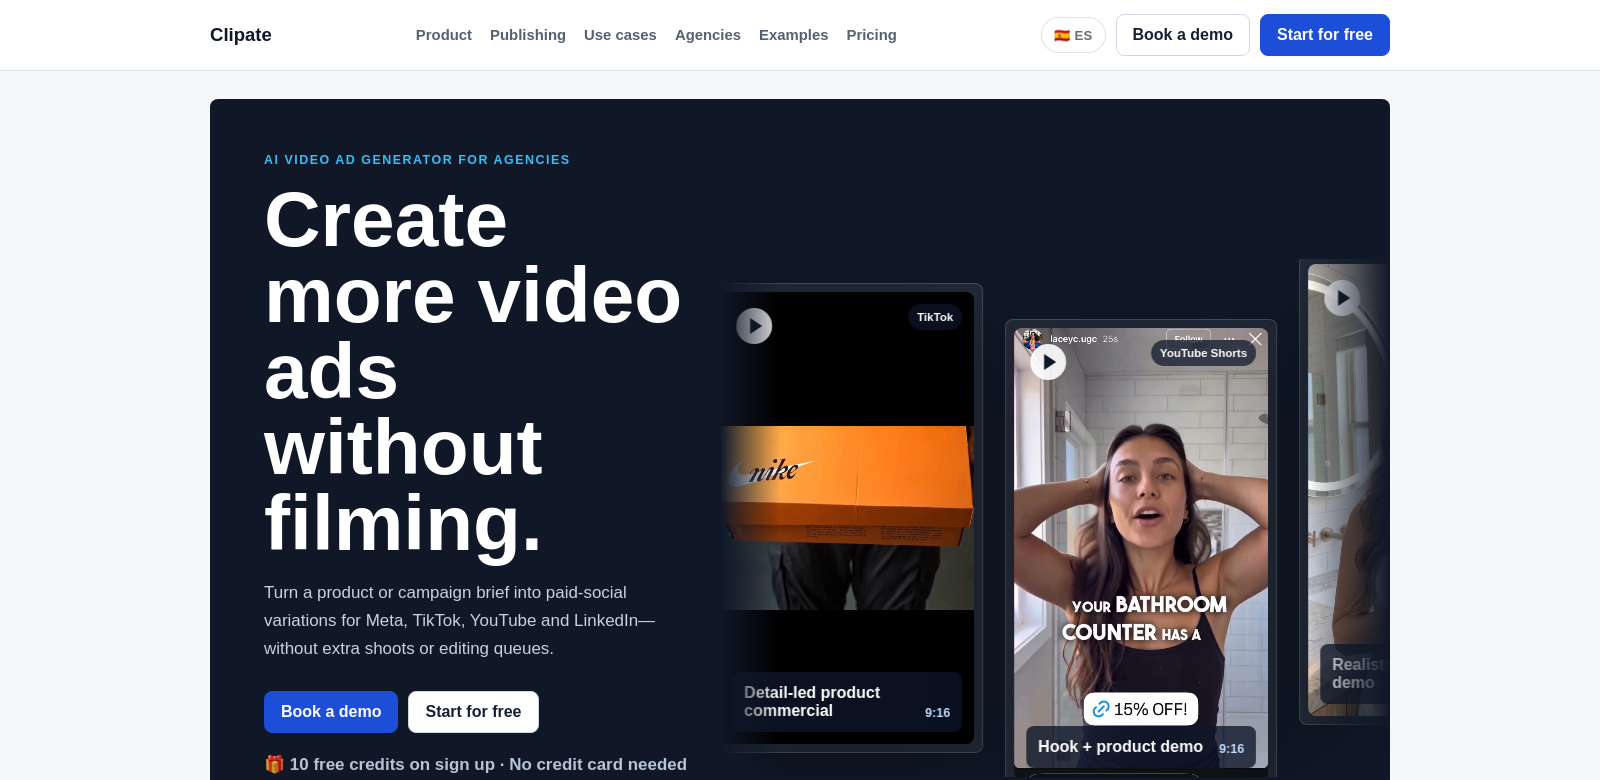Open the Use cases menu item
The height and width of the screenshot is (780, 1600).
pyautogui.click(x=620, y=35)
